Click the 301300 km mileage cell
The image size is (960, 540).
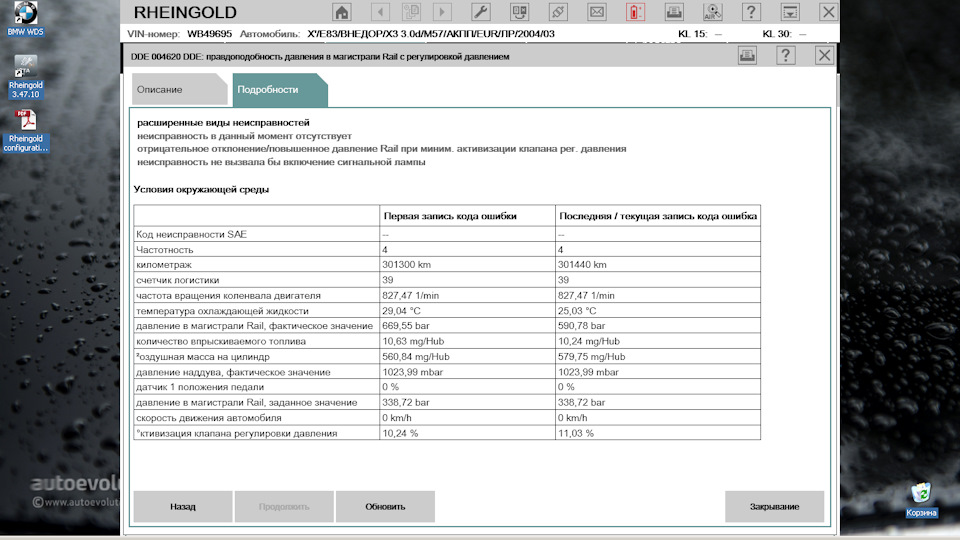467,264
